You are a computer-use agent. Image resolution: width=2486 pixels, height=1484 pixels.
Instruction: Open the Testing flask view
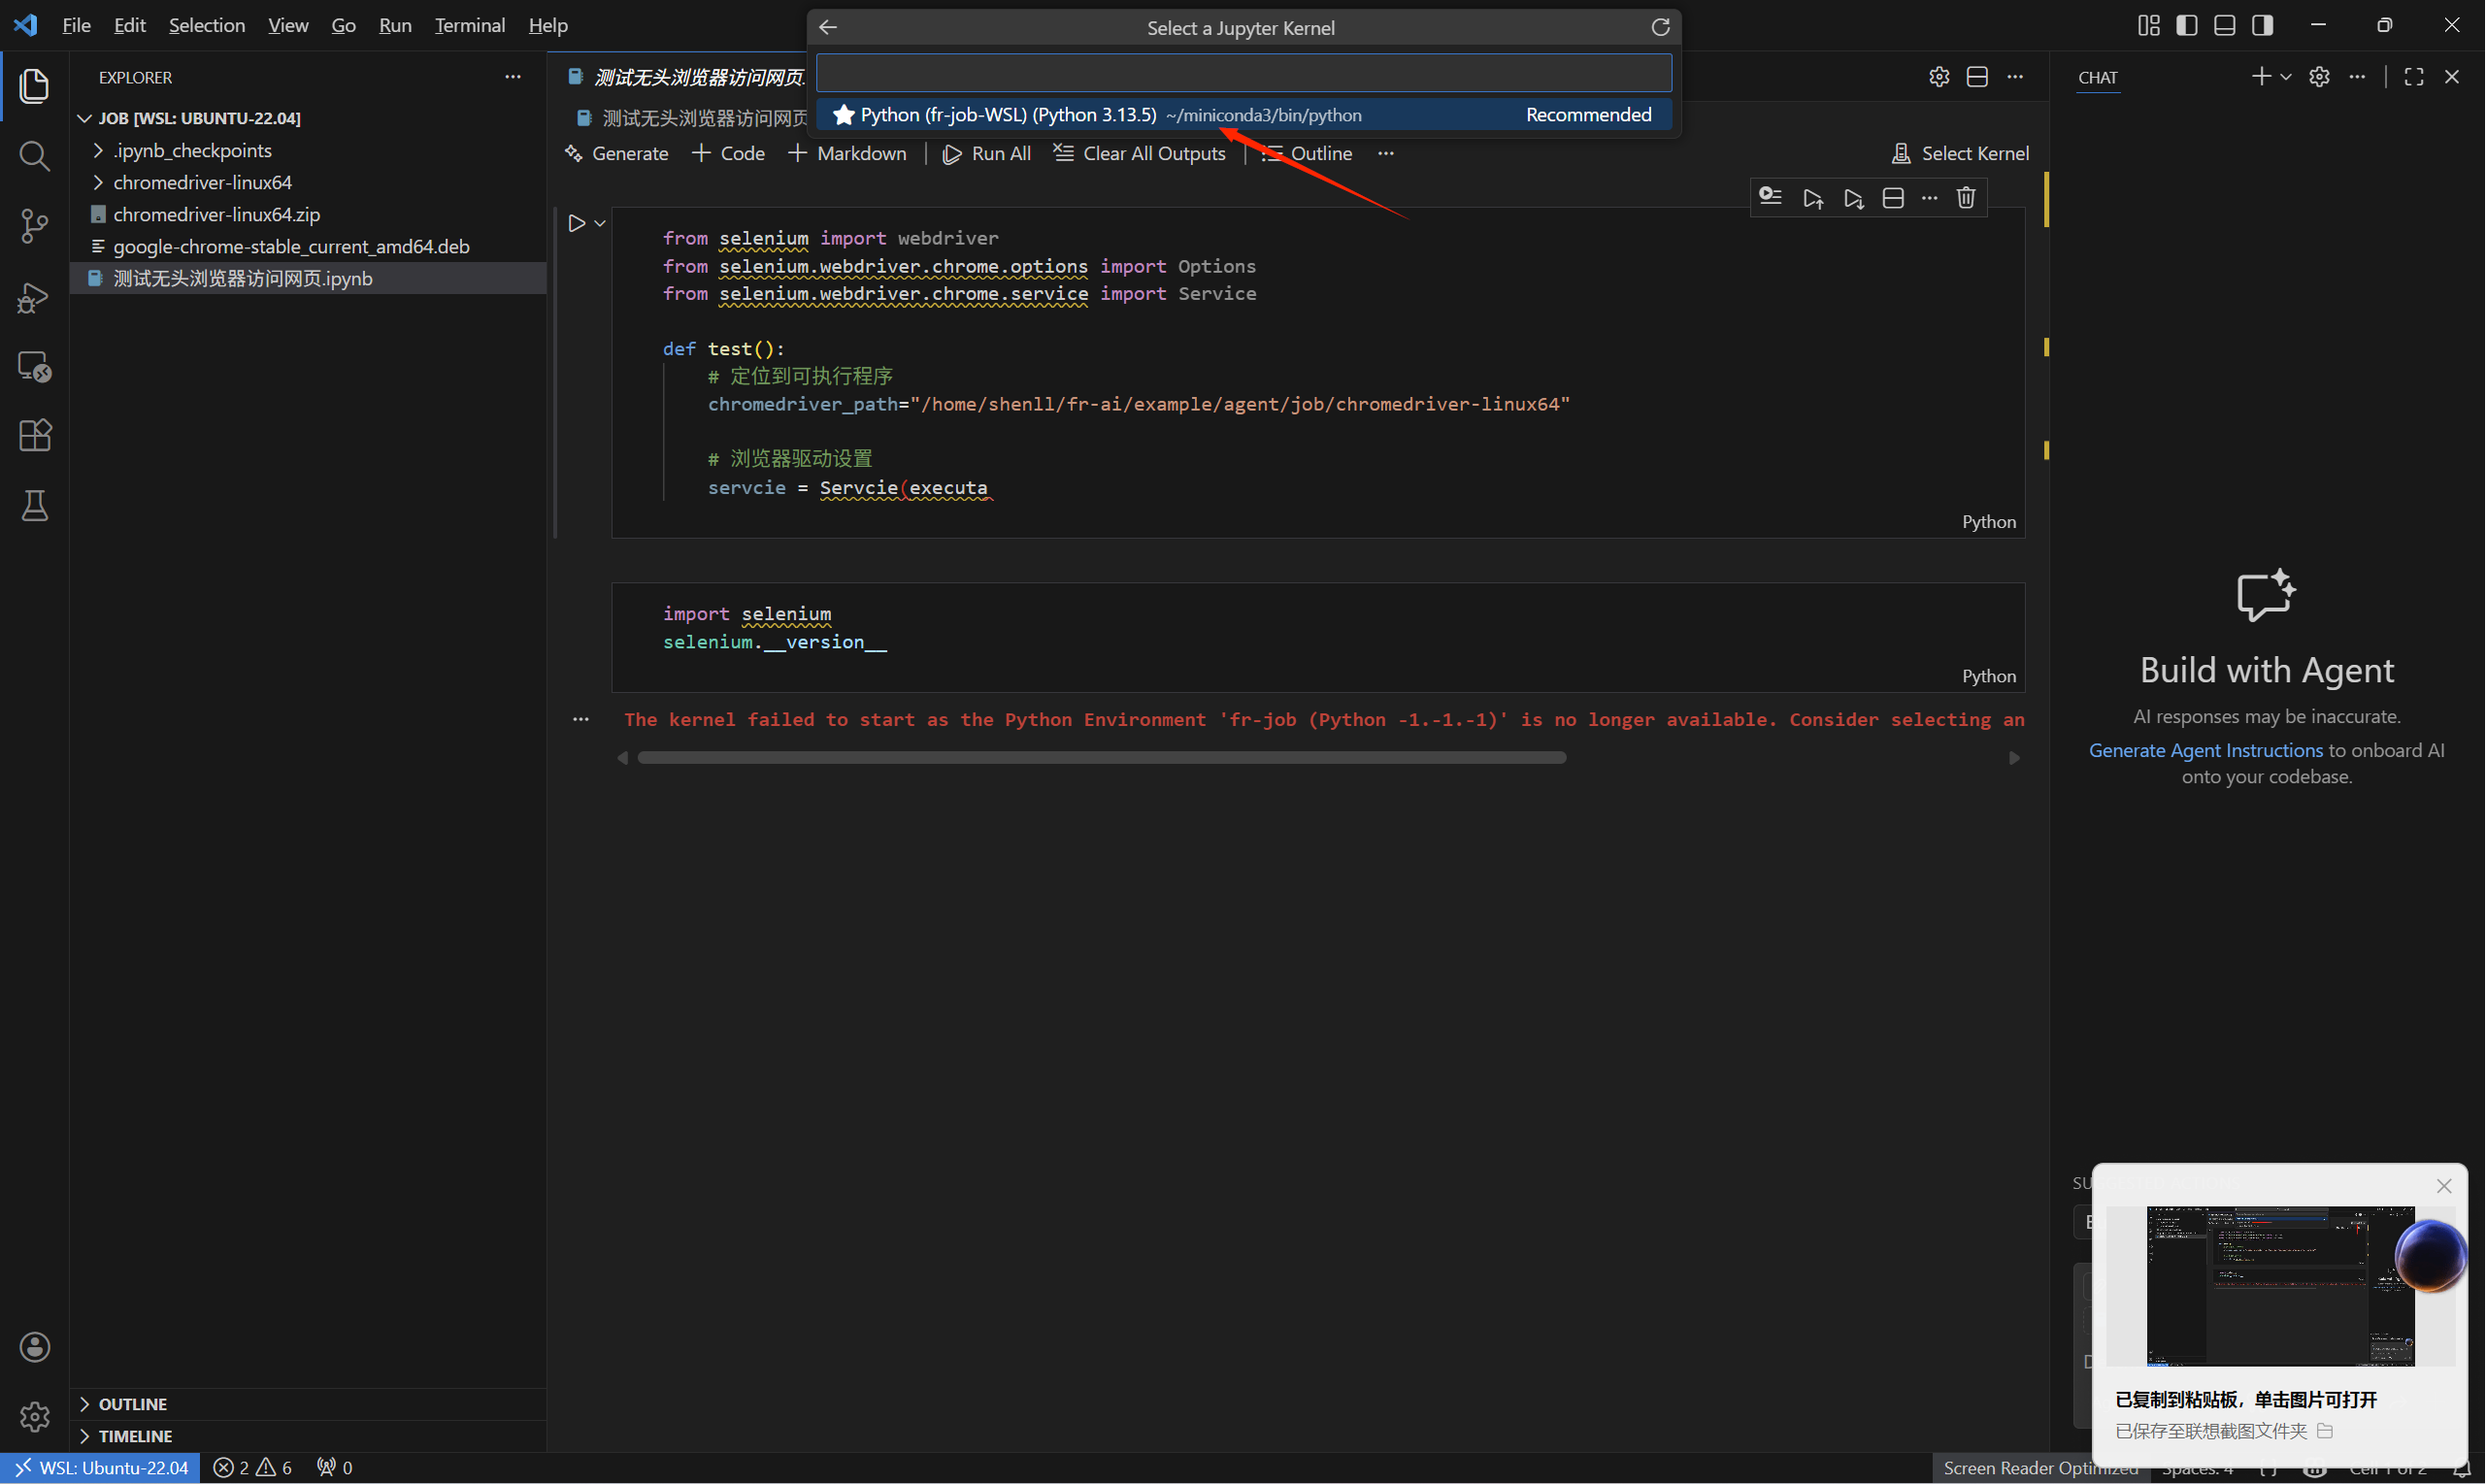pos(34,506)
